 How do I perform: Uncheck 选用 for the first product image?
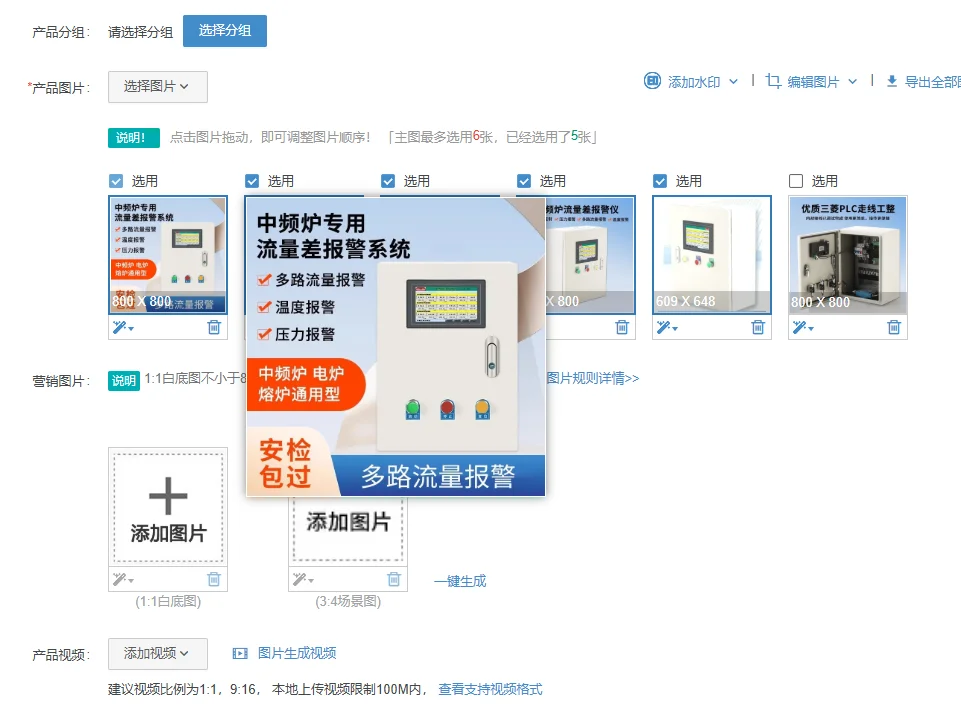pos(116,181)
